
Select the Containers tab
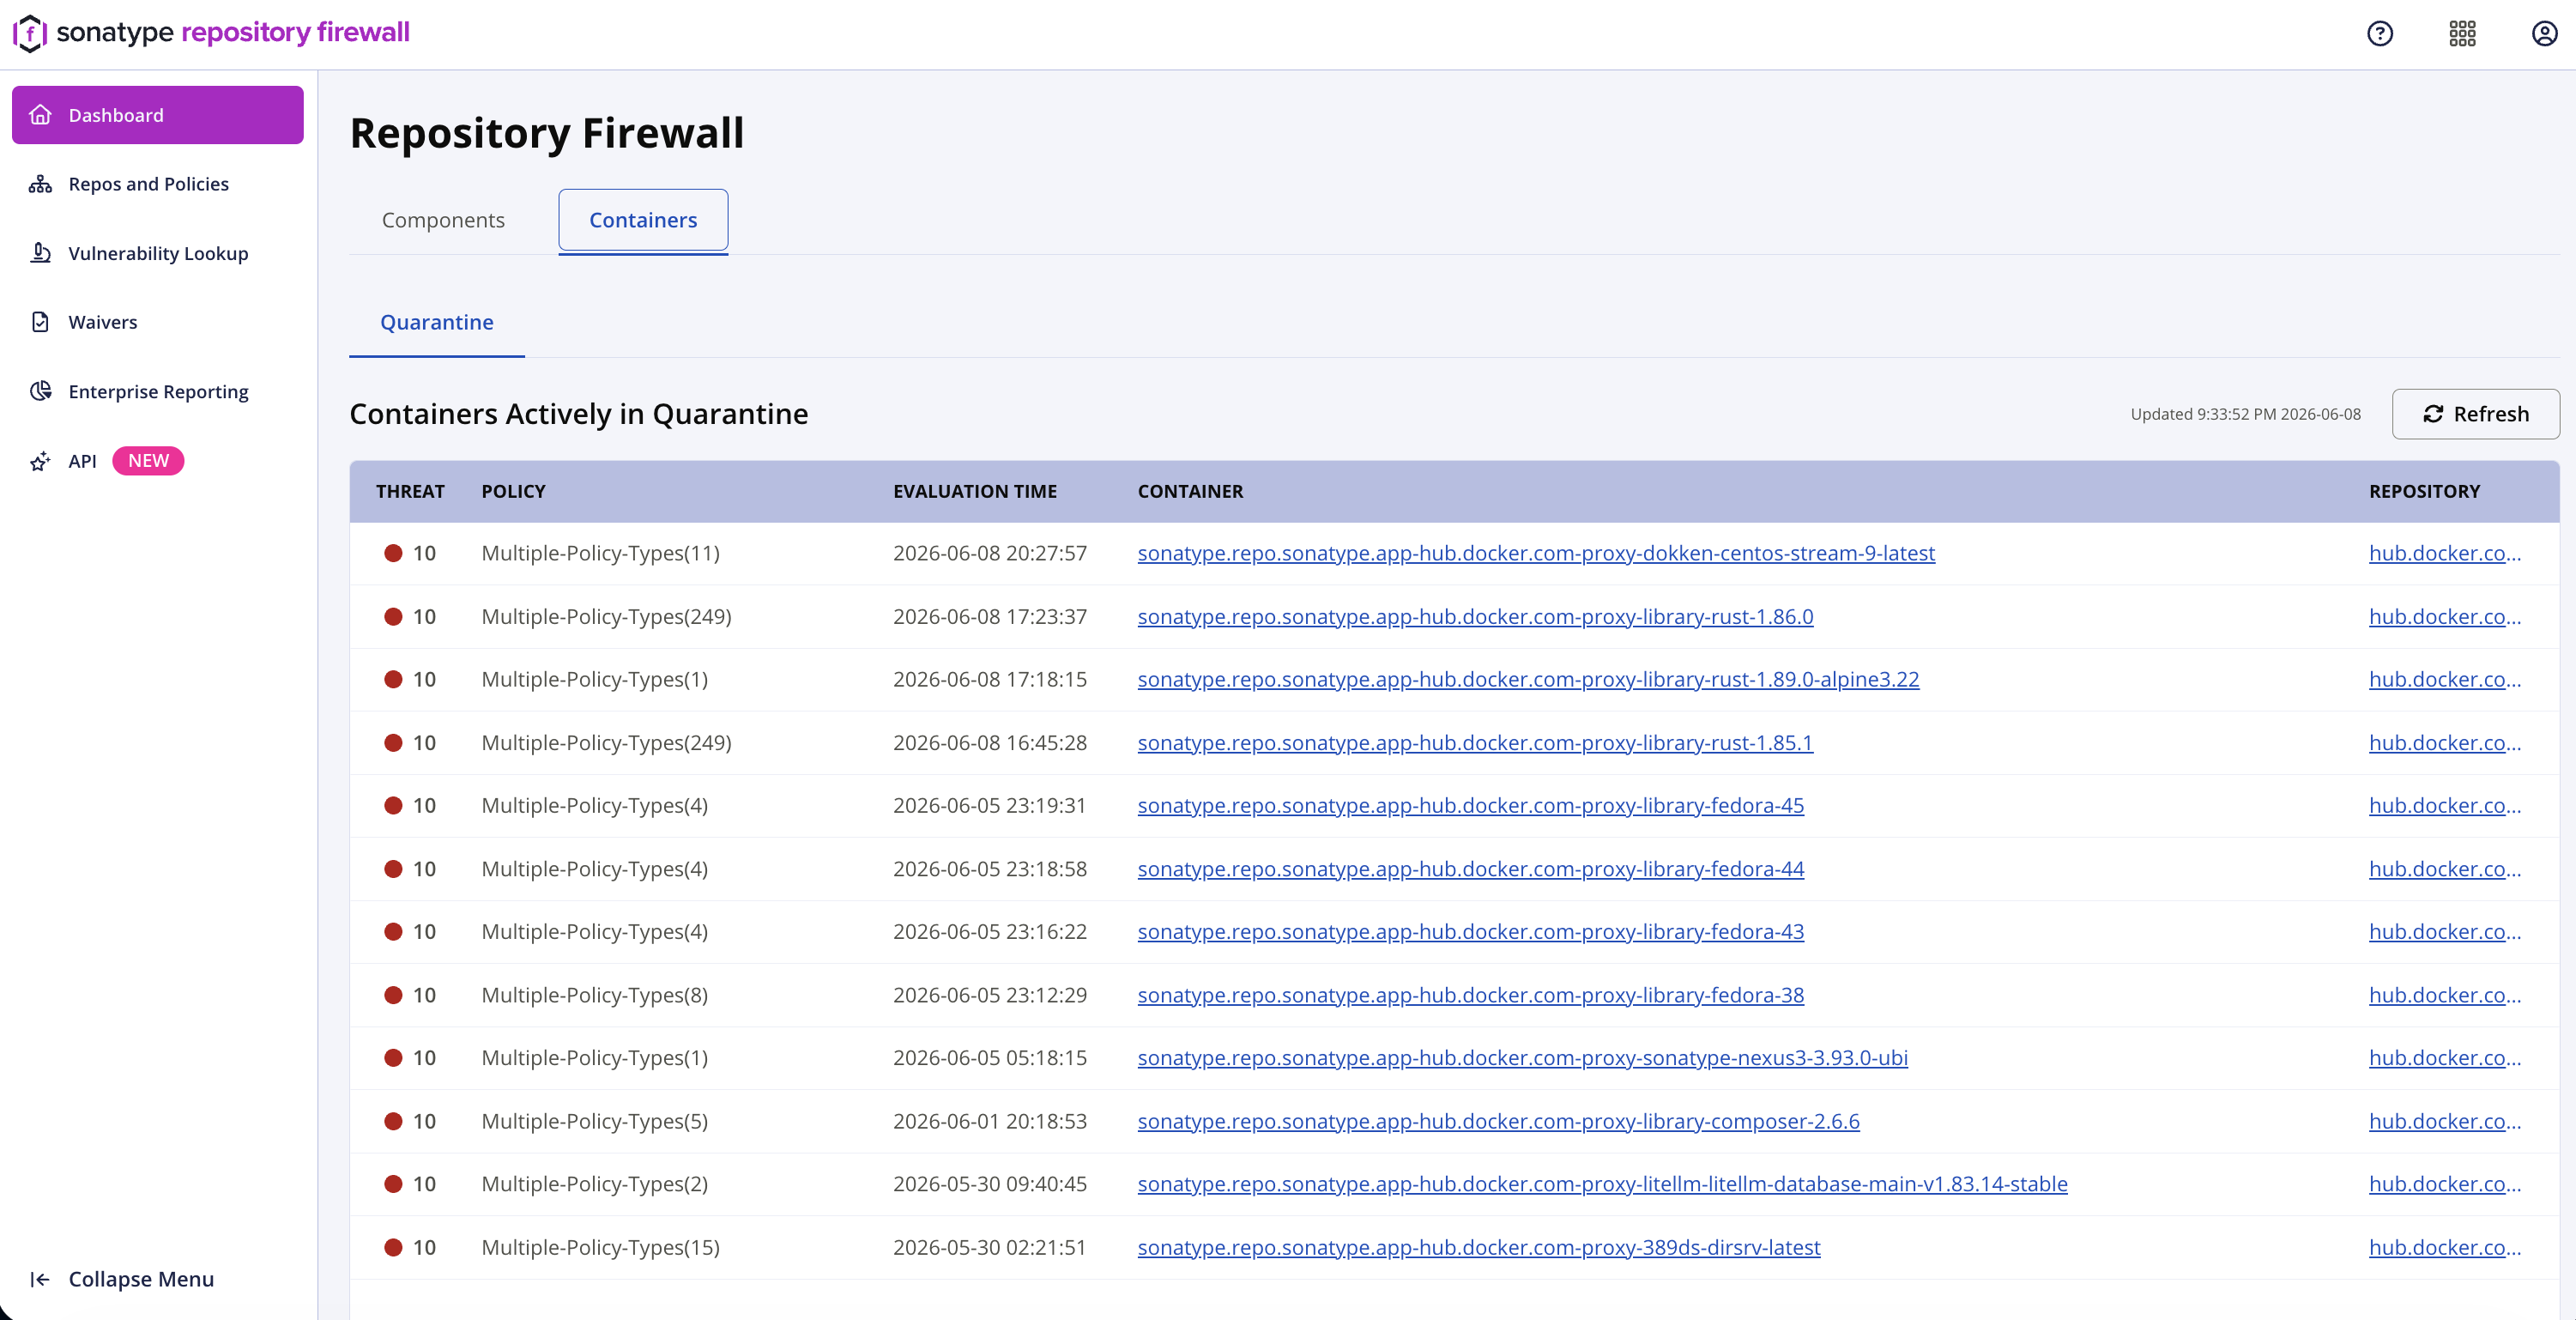pyautogui.click(x=643, y=220)
